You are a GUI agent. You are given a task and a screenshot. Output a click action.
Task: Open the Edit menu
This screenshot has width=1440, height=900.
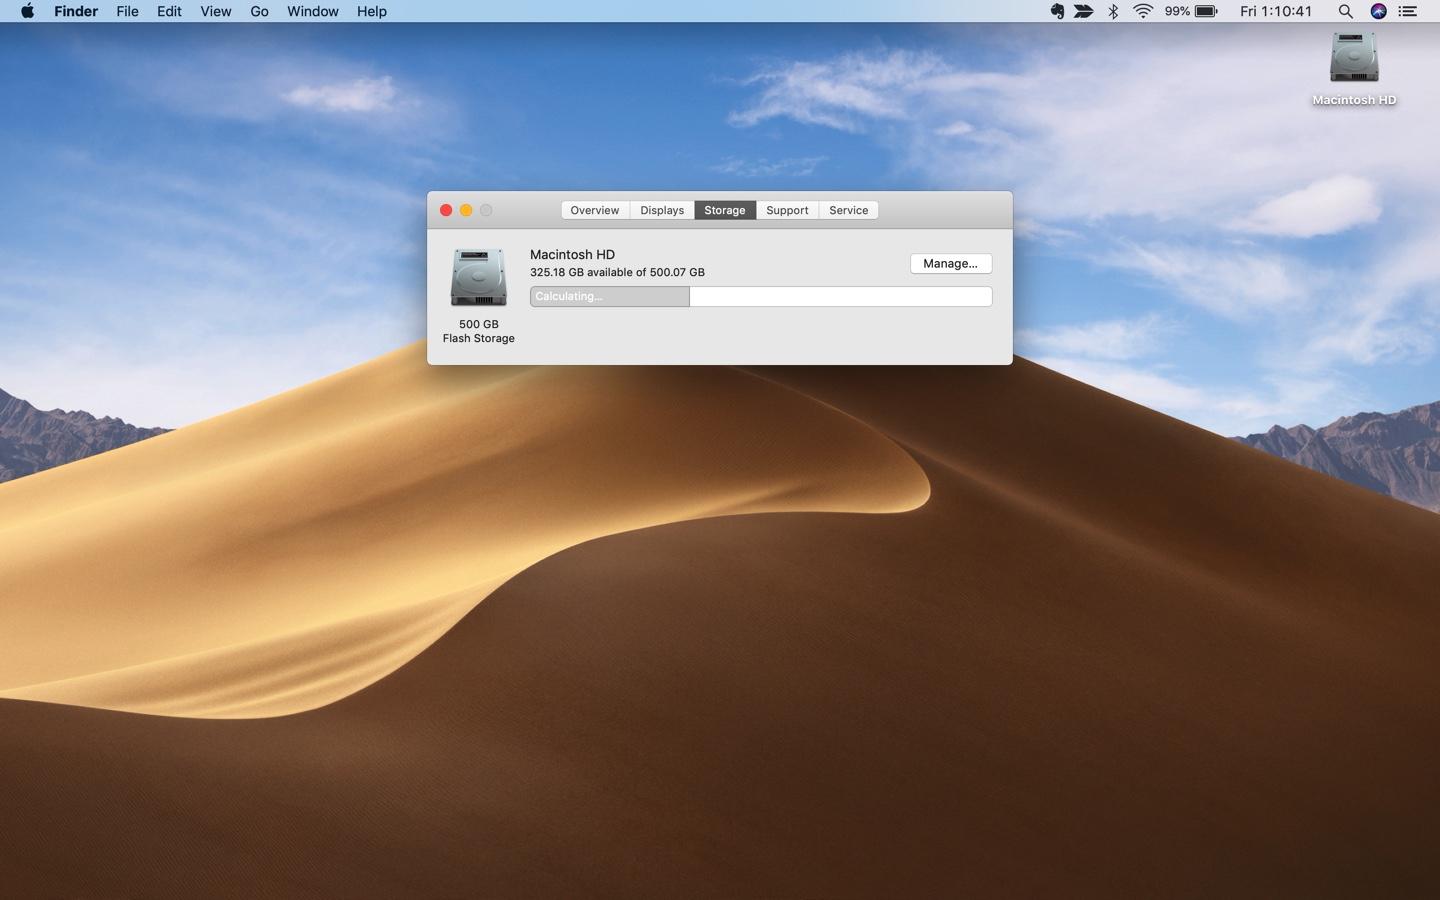(169, 11)
